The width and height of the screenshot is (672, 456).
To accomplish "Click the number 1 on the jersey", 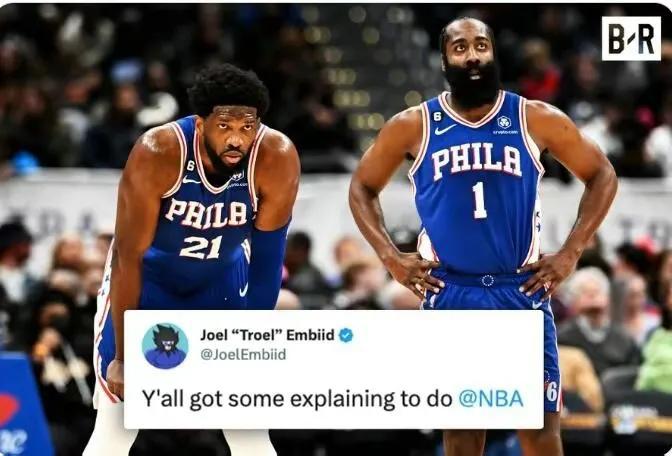I will coord(479,200).
